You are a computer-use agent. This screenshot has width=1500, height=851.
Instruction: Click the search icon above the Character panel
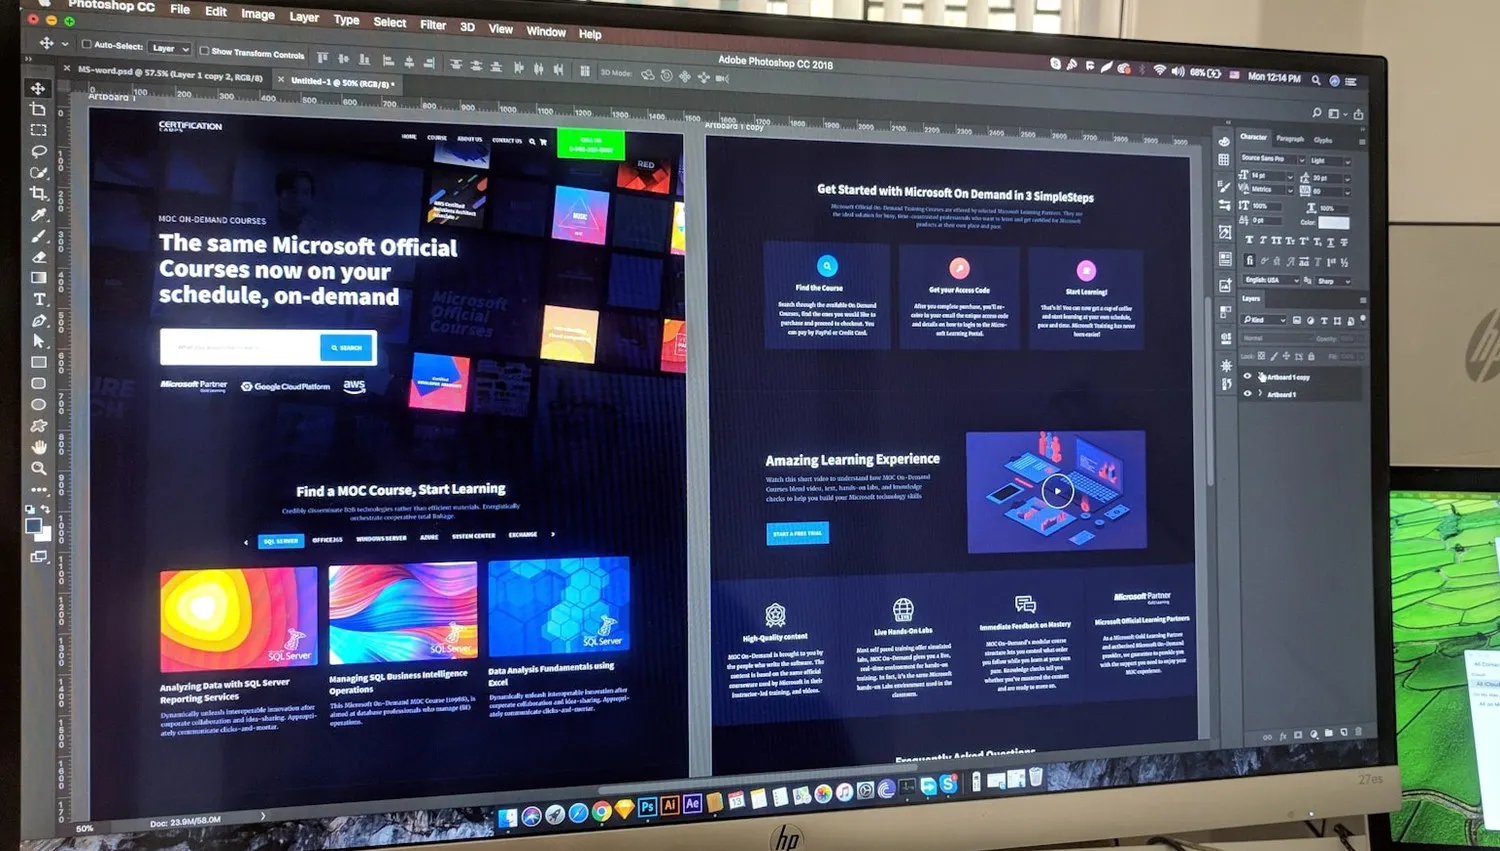[1317, 113]
